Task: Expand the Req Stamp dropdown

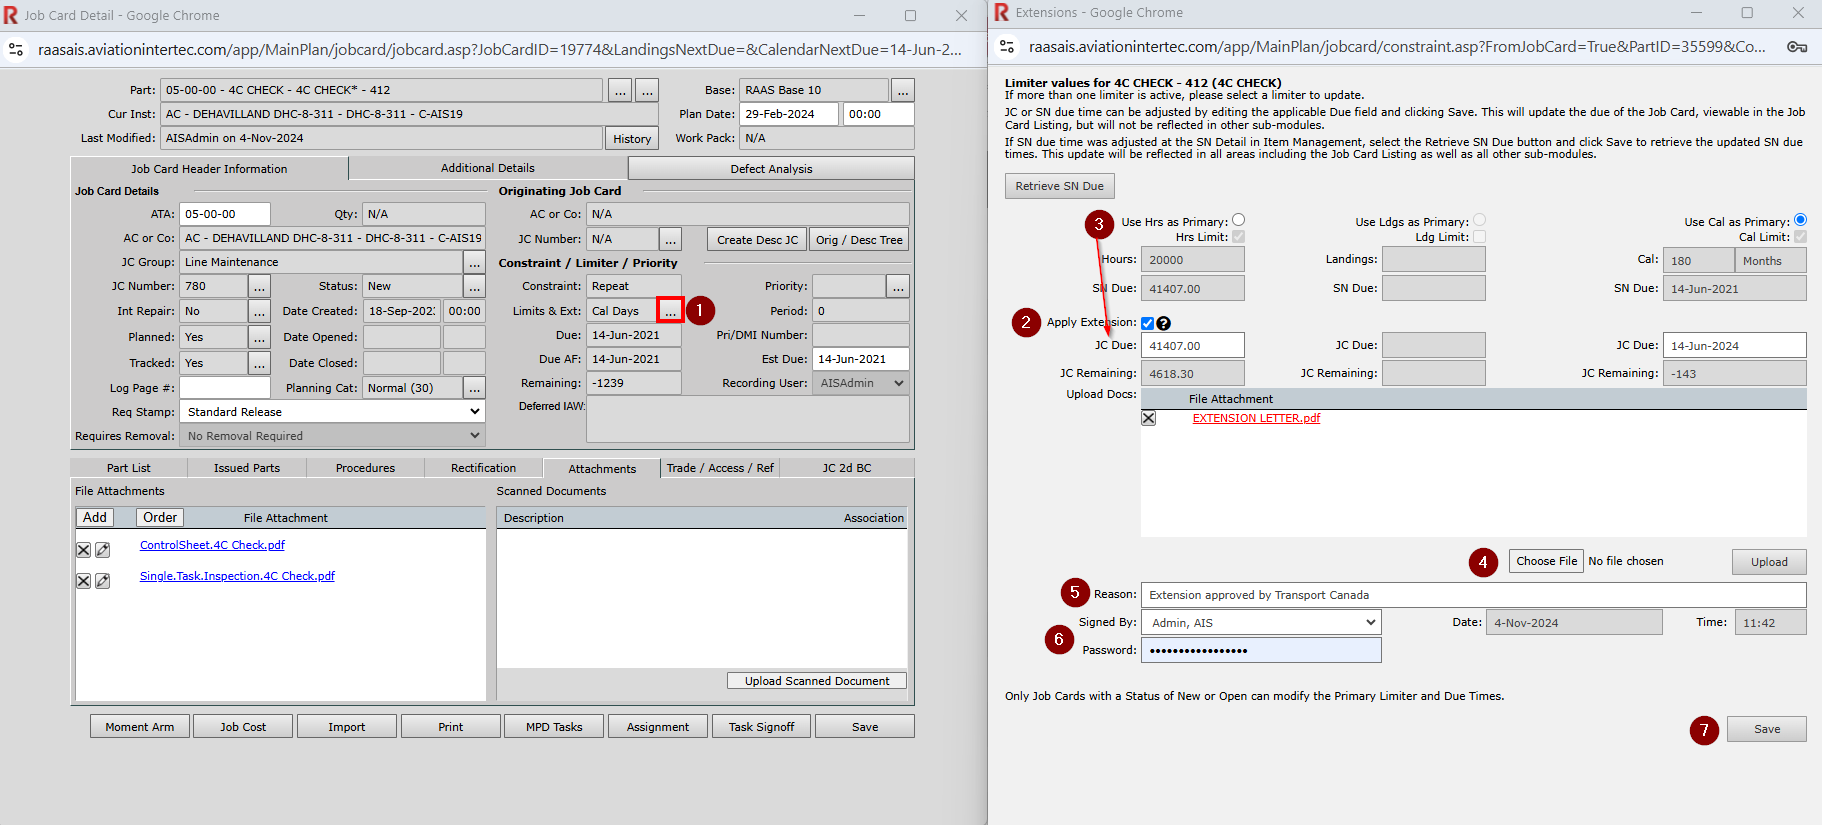Action: (x=474, y=412)
